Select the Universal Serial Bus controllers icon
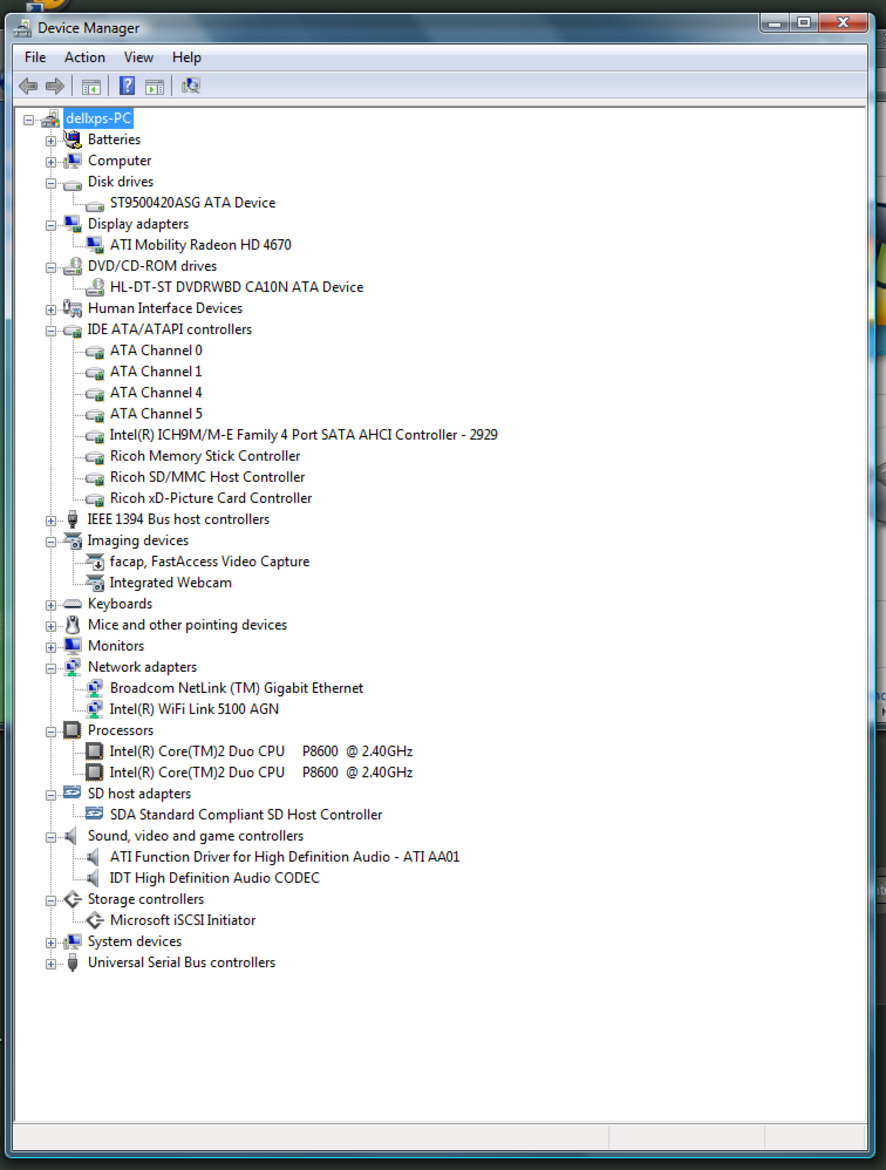 point(72,963)
